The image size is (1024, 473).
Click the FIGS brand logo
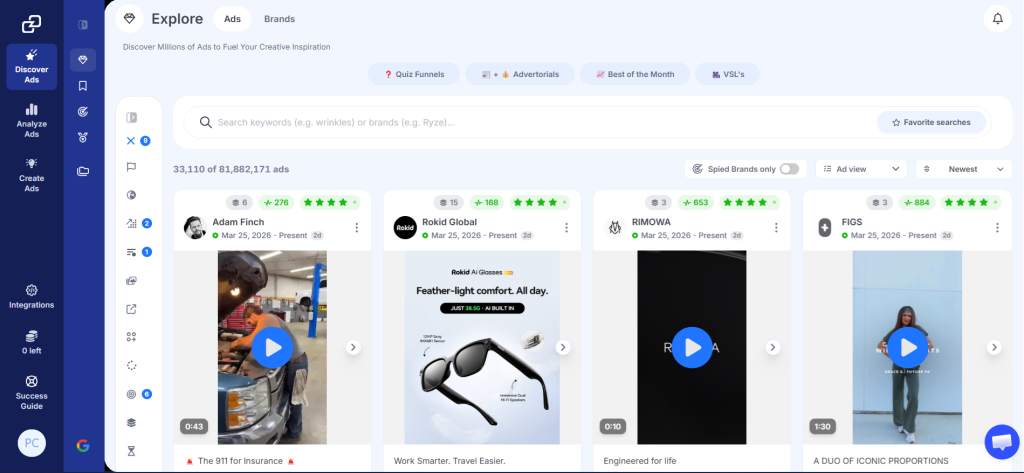(825, 227)
